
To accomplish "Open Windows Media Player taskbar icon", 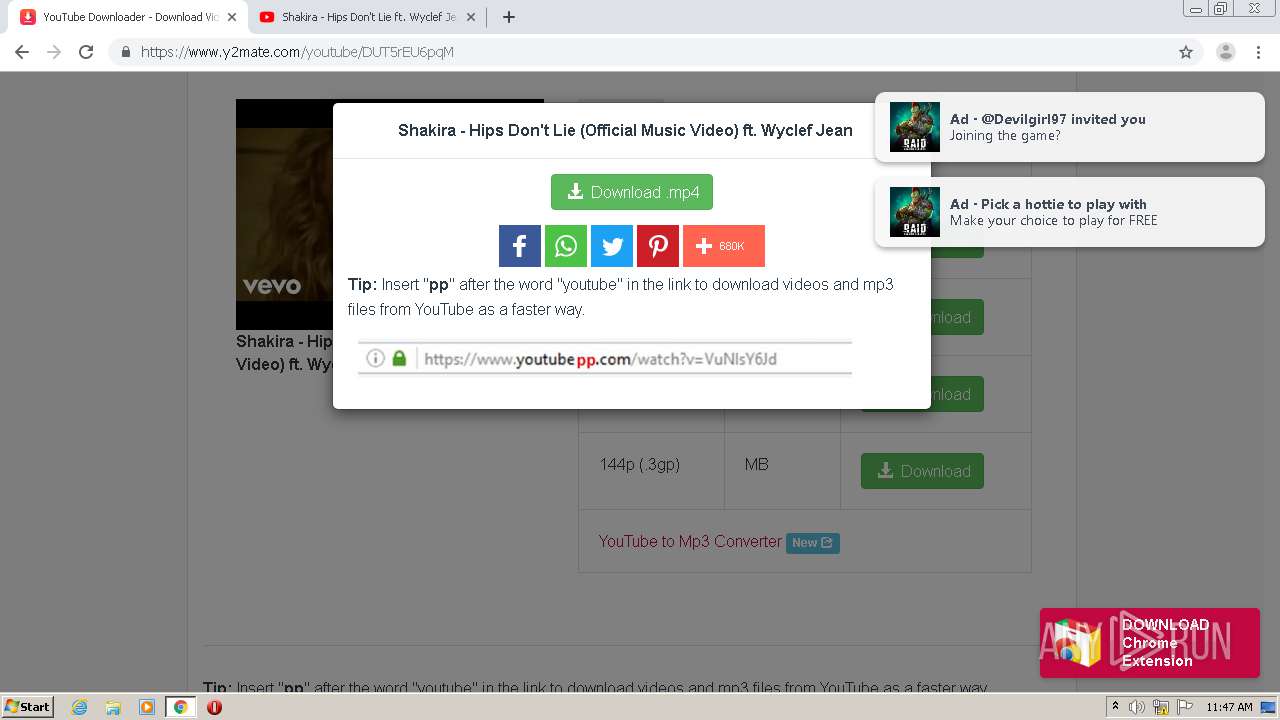I will tap(147, 707).
